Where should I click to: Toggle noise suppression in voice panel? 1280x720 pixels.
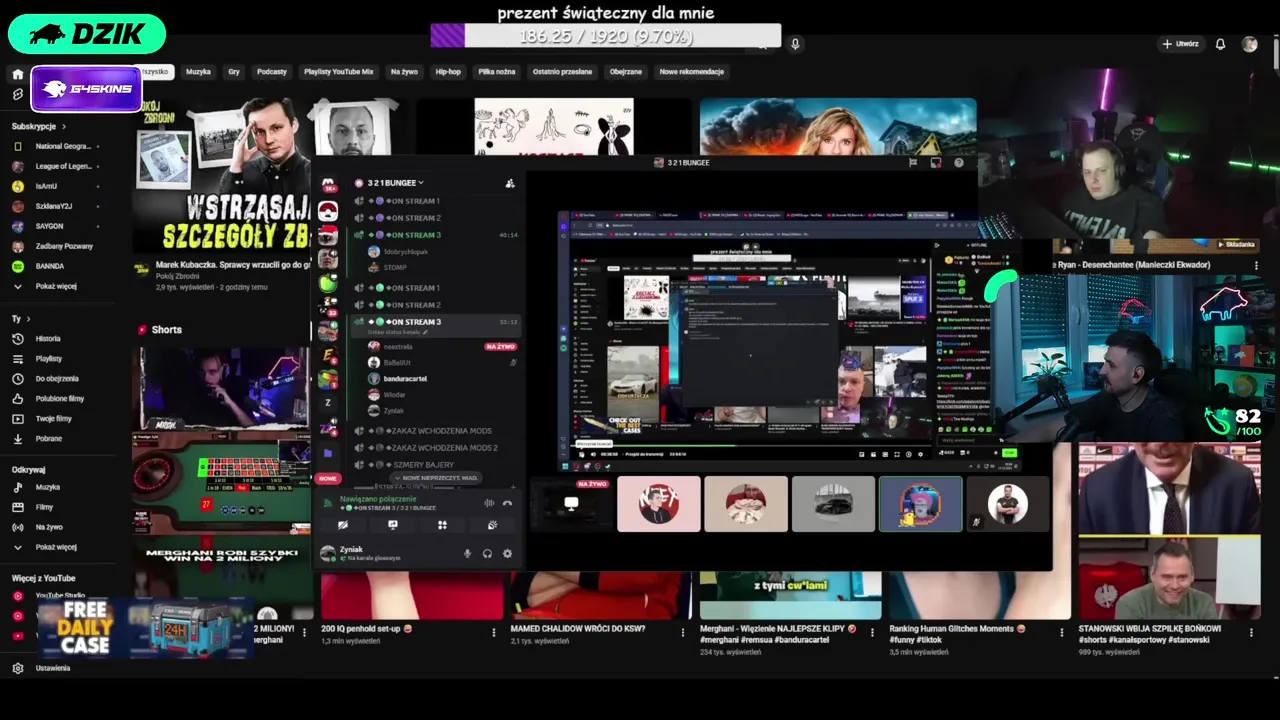tap(488, 503)
